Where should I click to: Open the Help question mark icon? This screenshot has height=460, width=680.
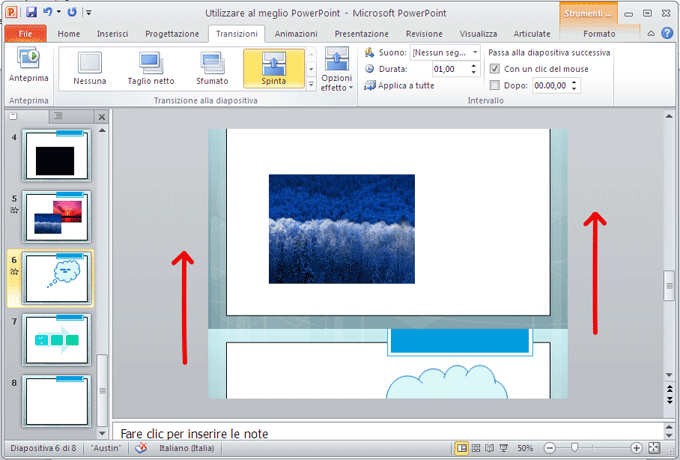click(x=667, y=33)
